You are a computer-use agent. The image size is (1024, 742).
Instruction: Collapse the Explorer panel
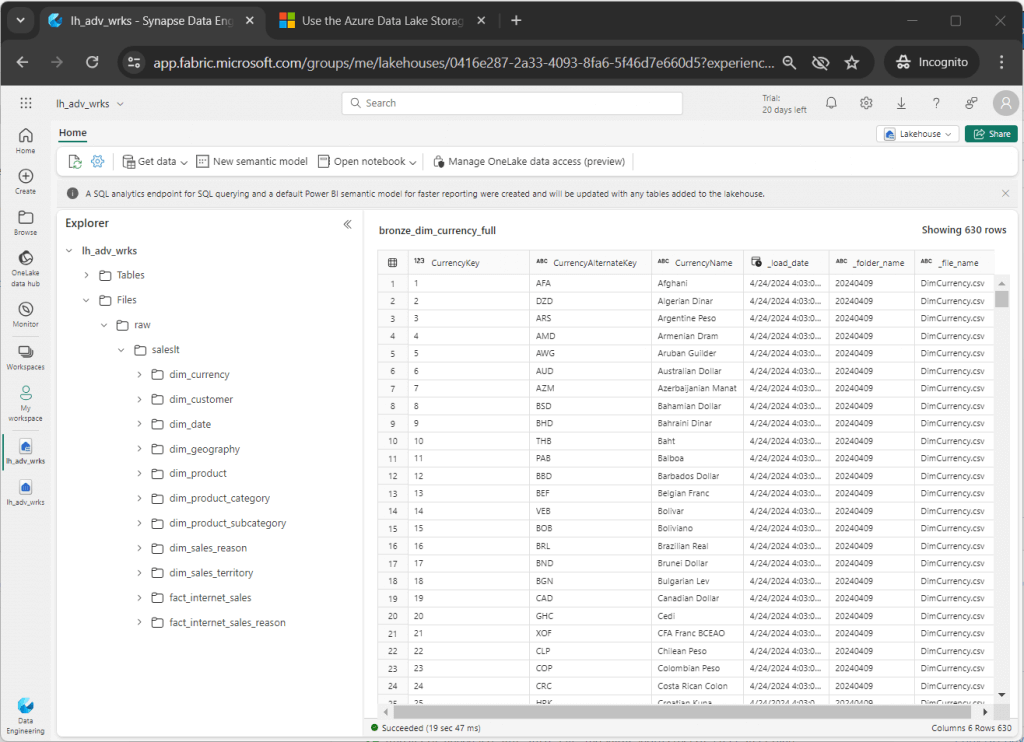point(347,224)
